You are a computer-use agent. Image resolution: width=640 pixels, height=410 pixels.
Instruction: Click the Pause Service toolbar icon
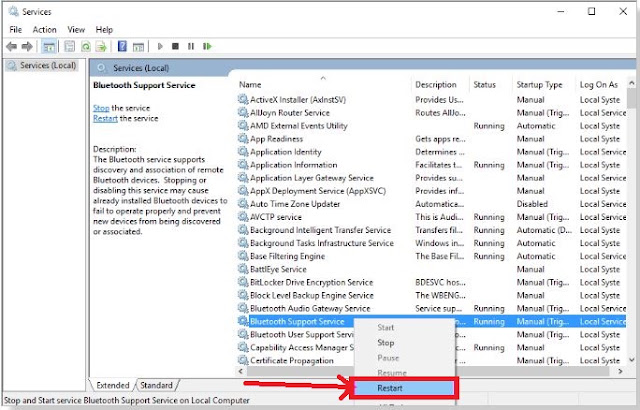[191, 46]
